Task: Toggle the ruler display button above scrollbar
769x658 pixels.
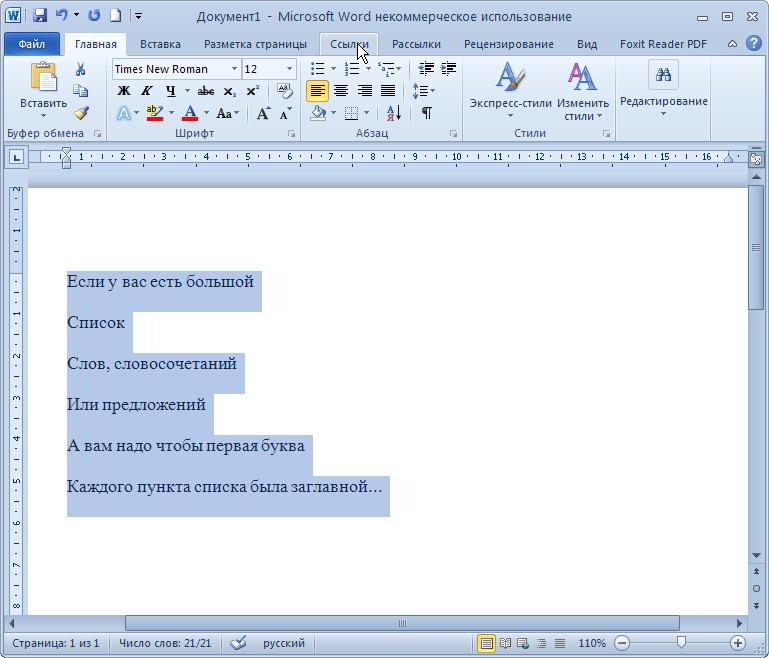Action: coord(756,158)
